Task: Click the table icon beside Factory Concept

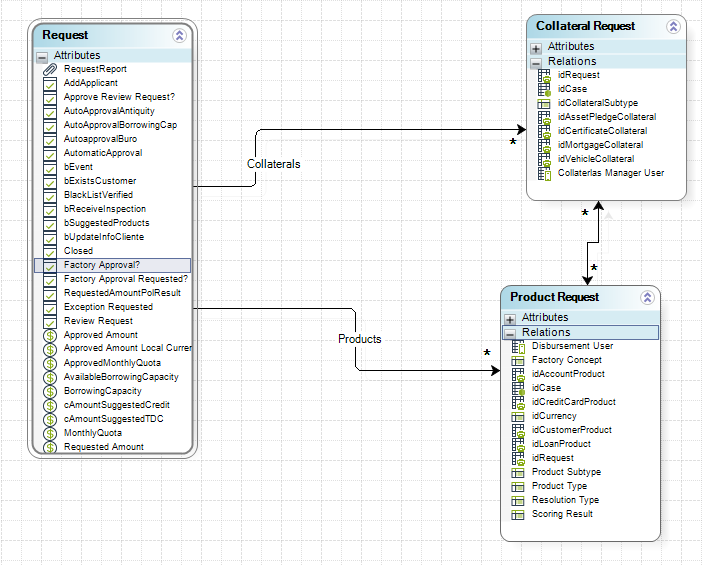Action: point(518,360)
